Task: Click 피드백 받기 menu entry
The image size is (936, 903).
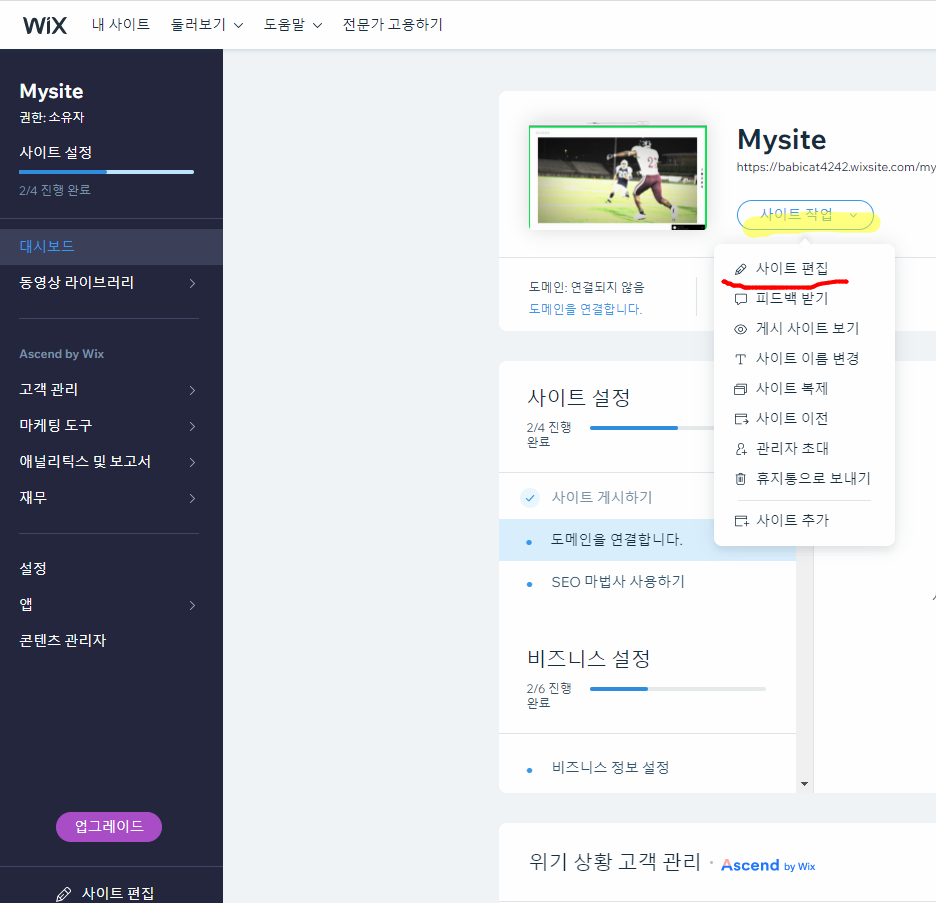Action: point(804,298)
